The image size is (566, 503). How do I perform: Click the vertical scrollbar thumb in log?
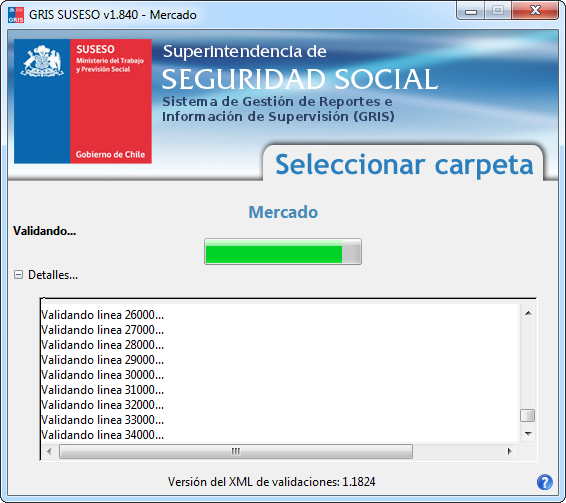527,415
